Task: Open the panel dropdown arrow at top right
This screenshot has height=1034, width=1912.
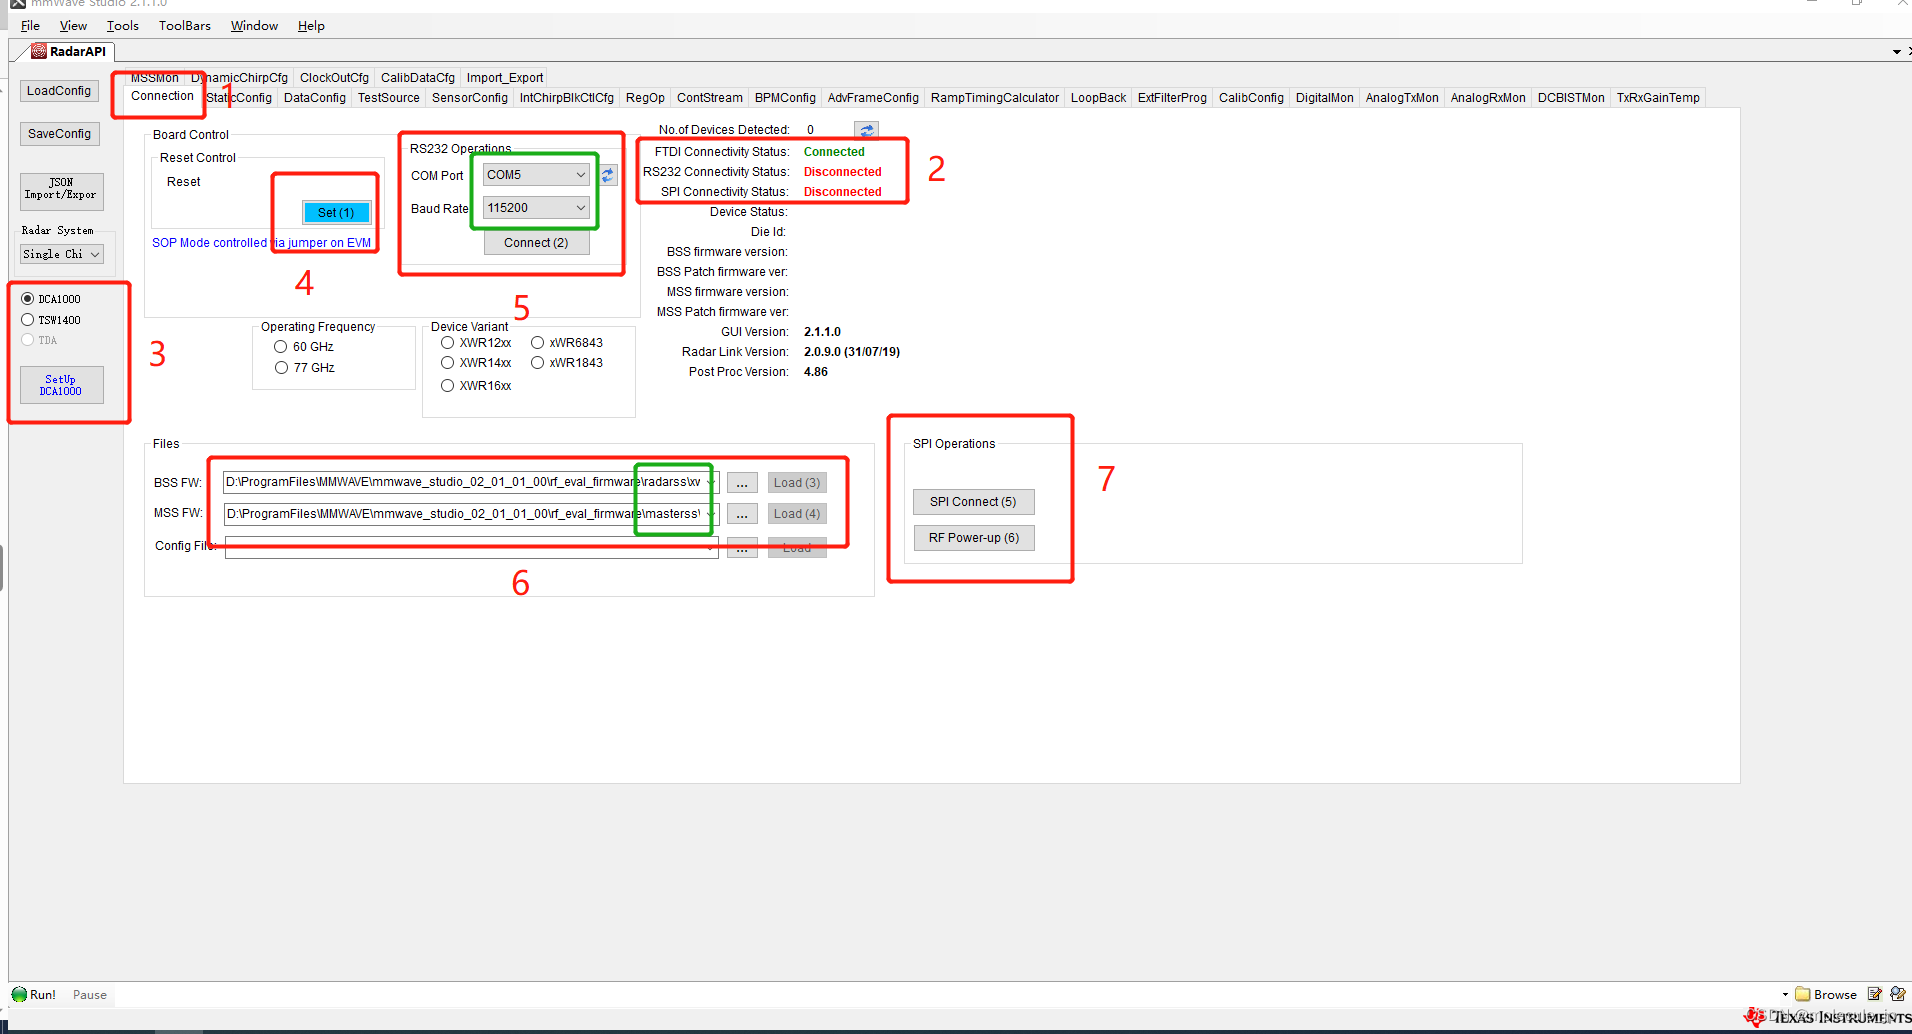Action: point(1897,52)
